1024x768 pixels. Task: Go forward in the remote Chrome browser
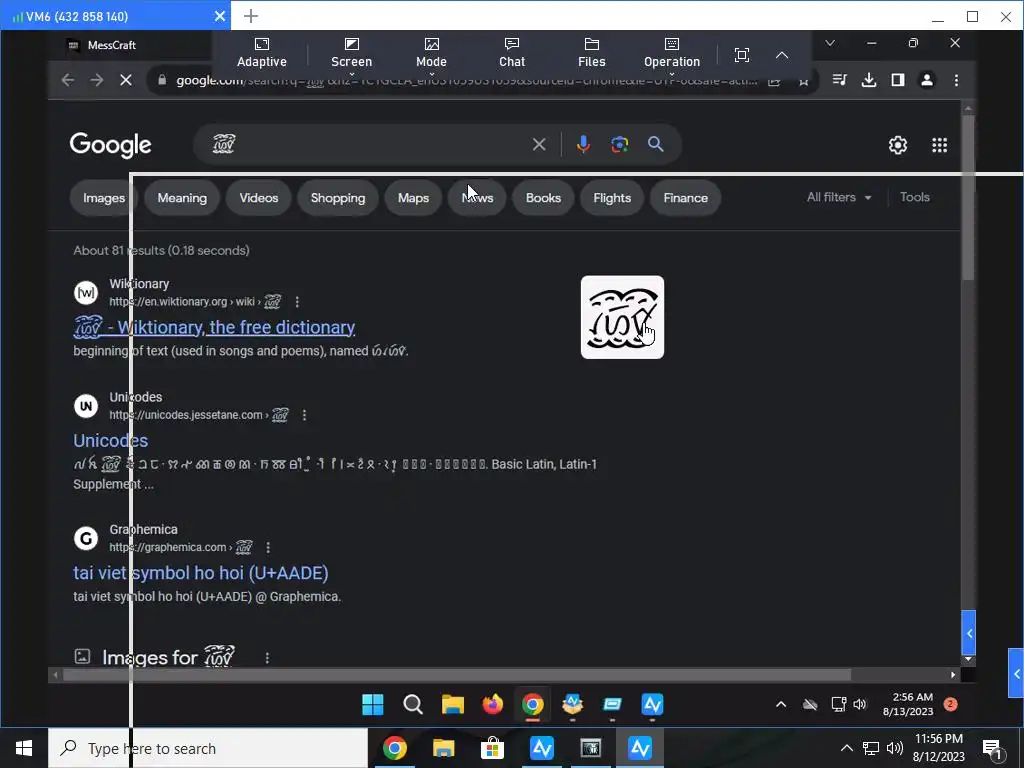97,80
